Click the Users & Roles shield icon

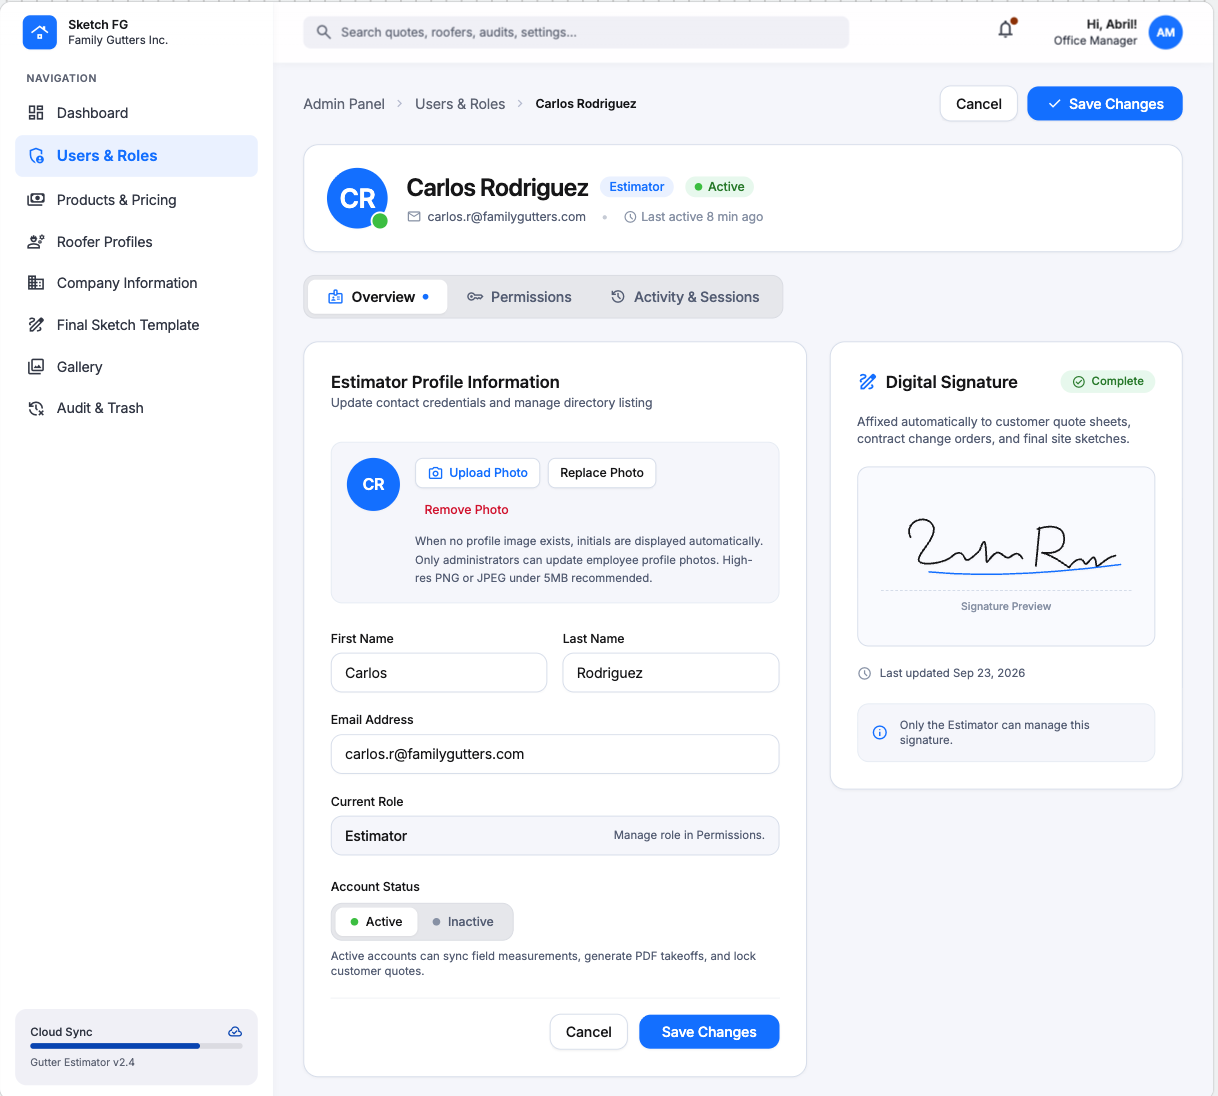(36, 156)
